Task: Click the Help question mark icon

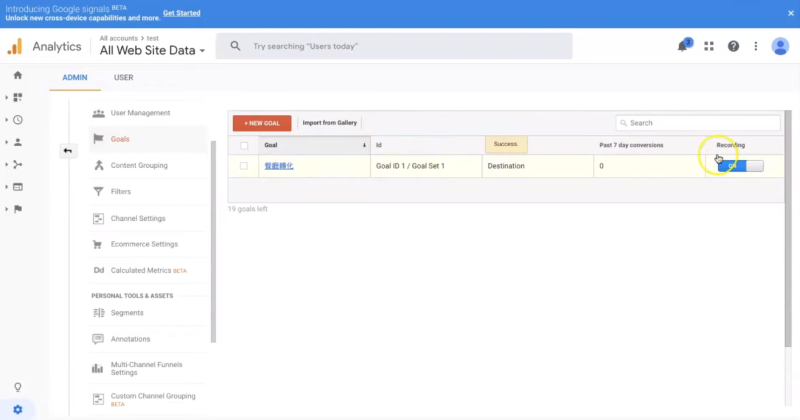Action: pos(733,46)
